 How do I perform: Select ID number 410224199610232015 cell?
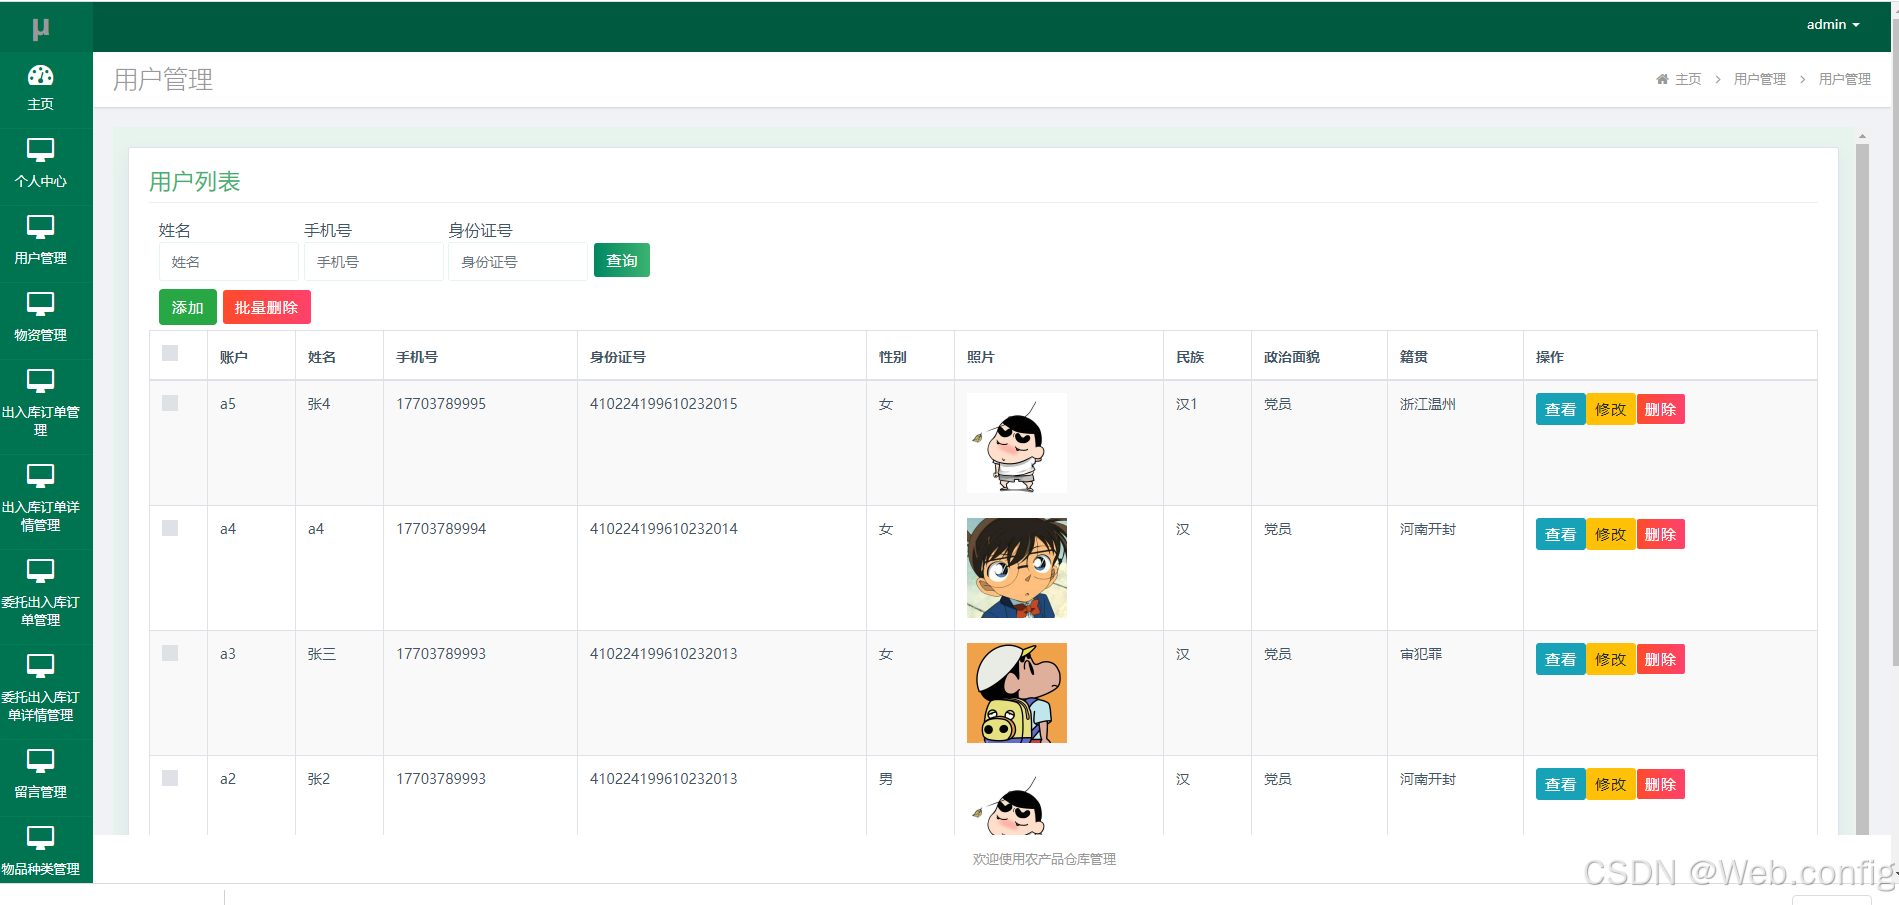[664, 404]
